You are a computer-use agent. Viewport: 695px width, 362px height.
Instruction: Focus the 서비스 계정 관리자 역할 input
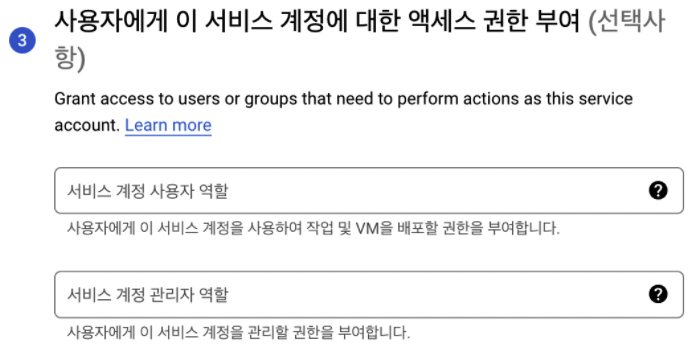[369, 294]
